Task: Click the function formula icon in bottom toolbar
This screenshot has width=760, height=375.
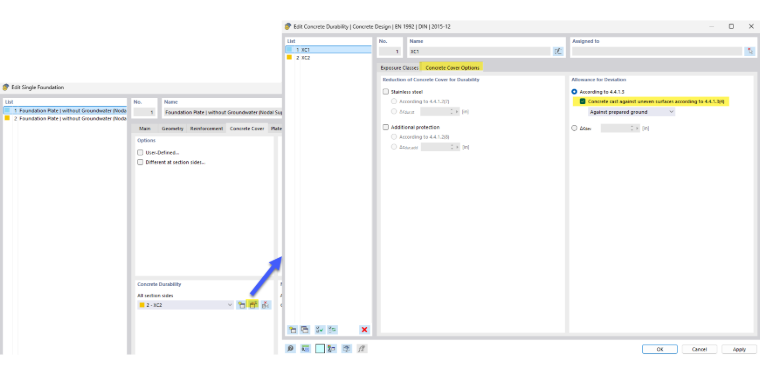Action: point(362,348)
